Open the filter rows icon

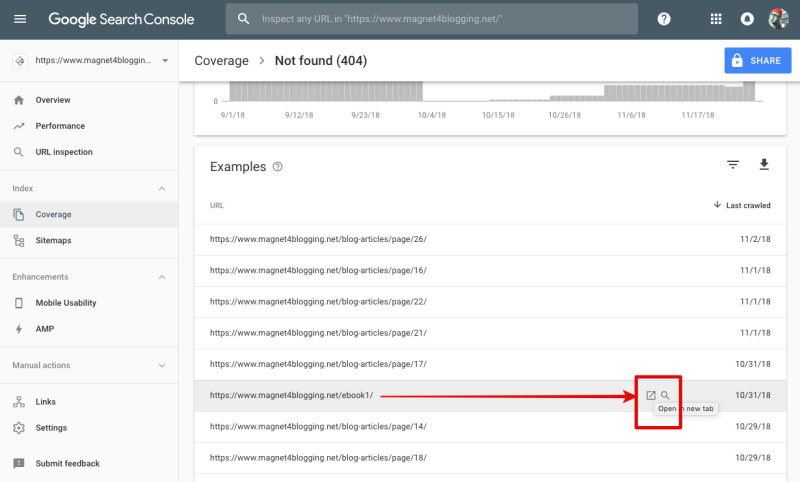[733, 165]
